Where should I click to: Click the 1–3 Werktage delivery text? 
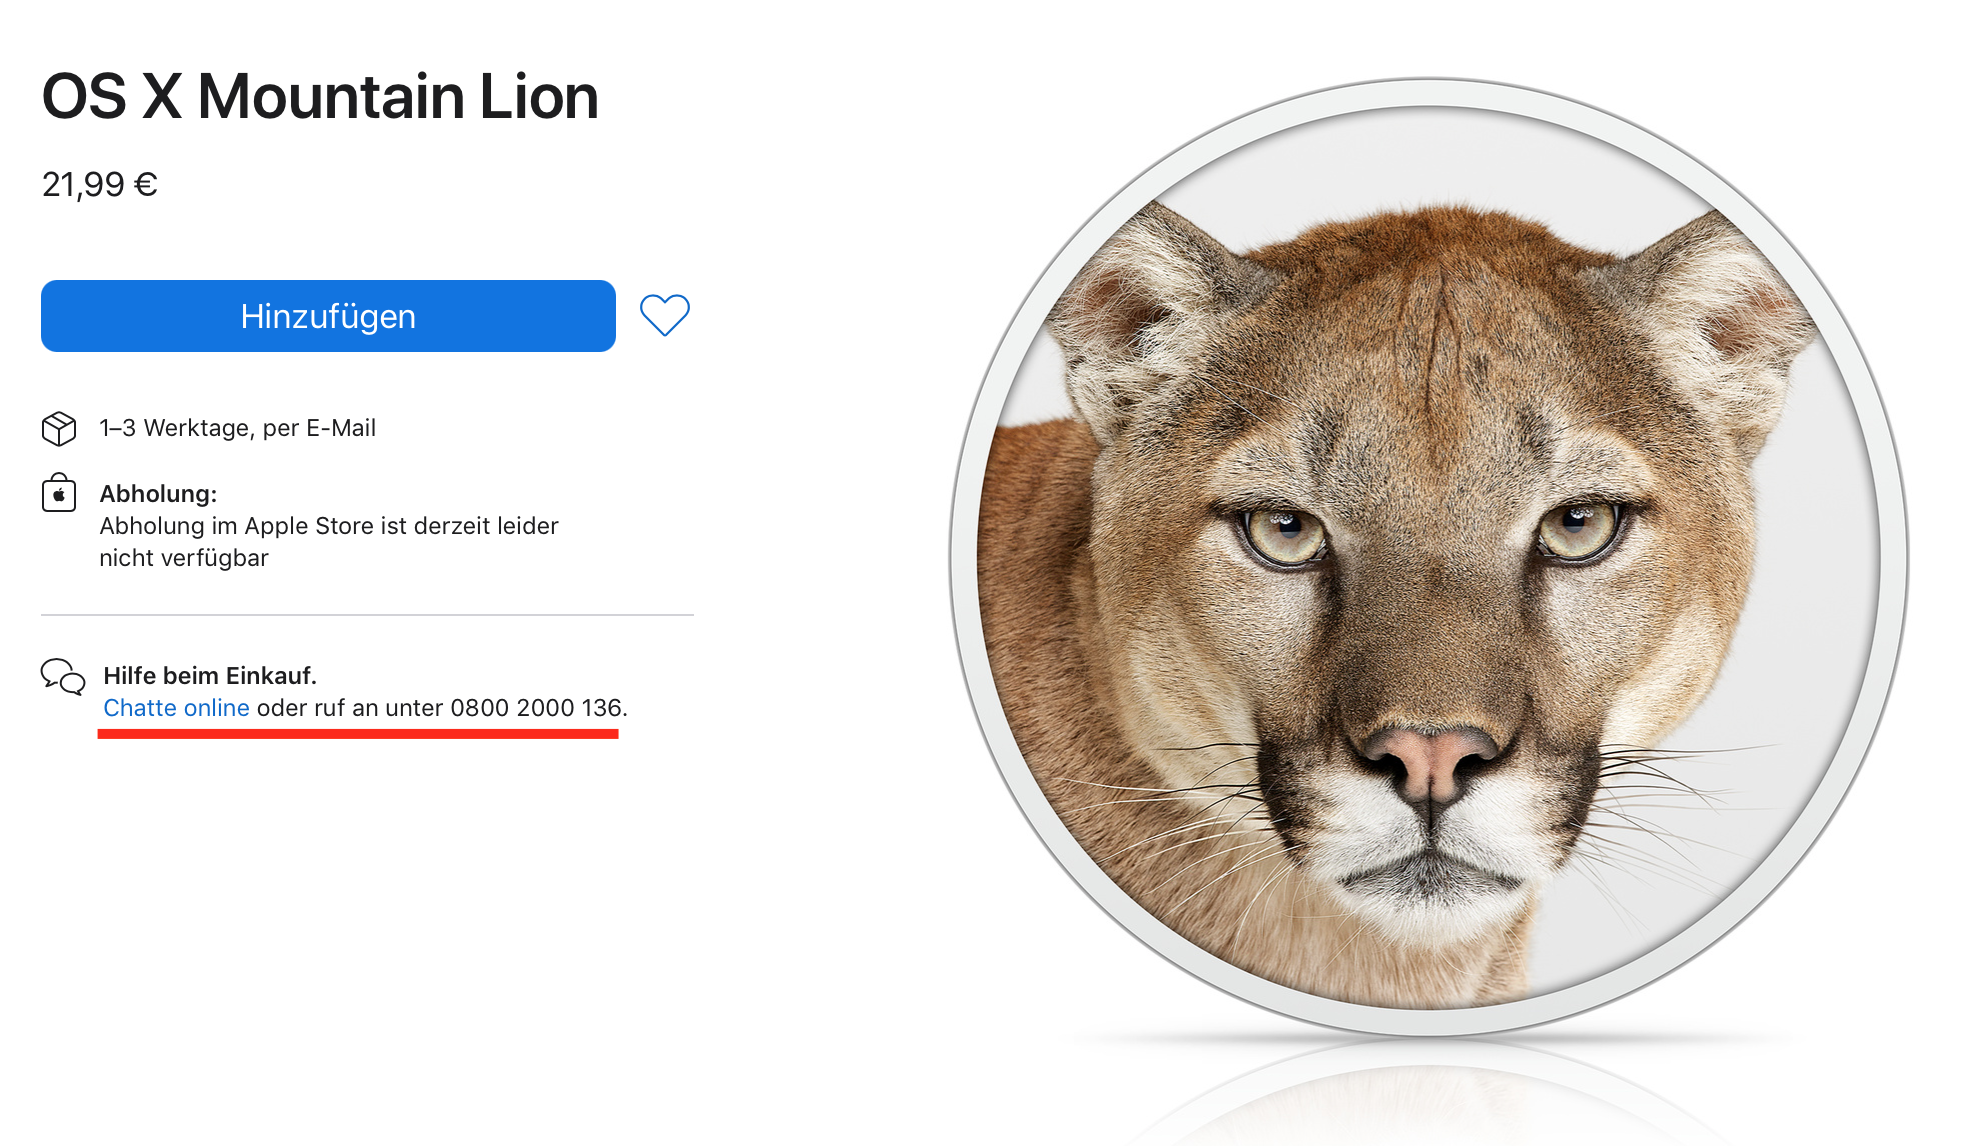(x=238, y=428)
